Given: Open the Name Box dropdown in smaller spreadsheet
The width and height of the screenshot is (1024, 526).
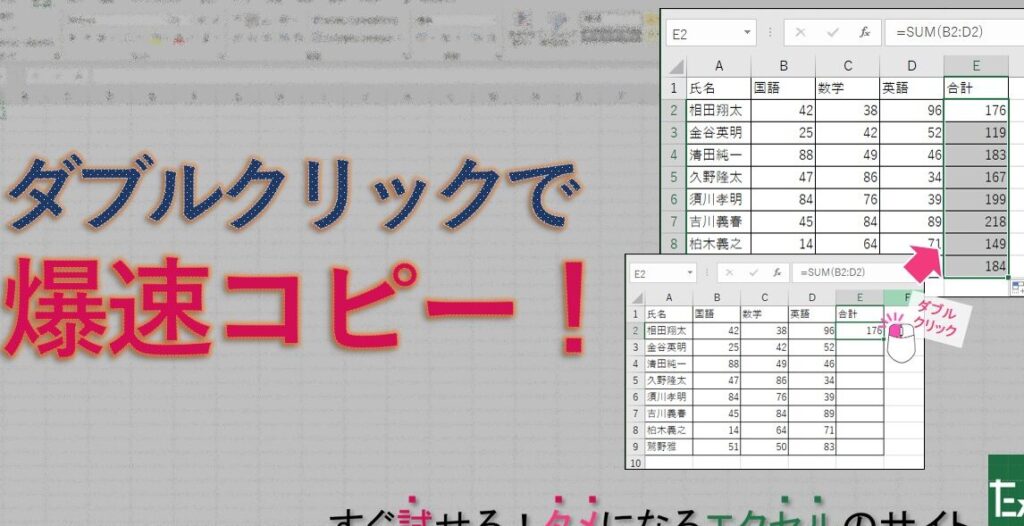Looking at the screenshot, I should (690, 272).
